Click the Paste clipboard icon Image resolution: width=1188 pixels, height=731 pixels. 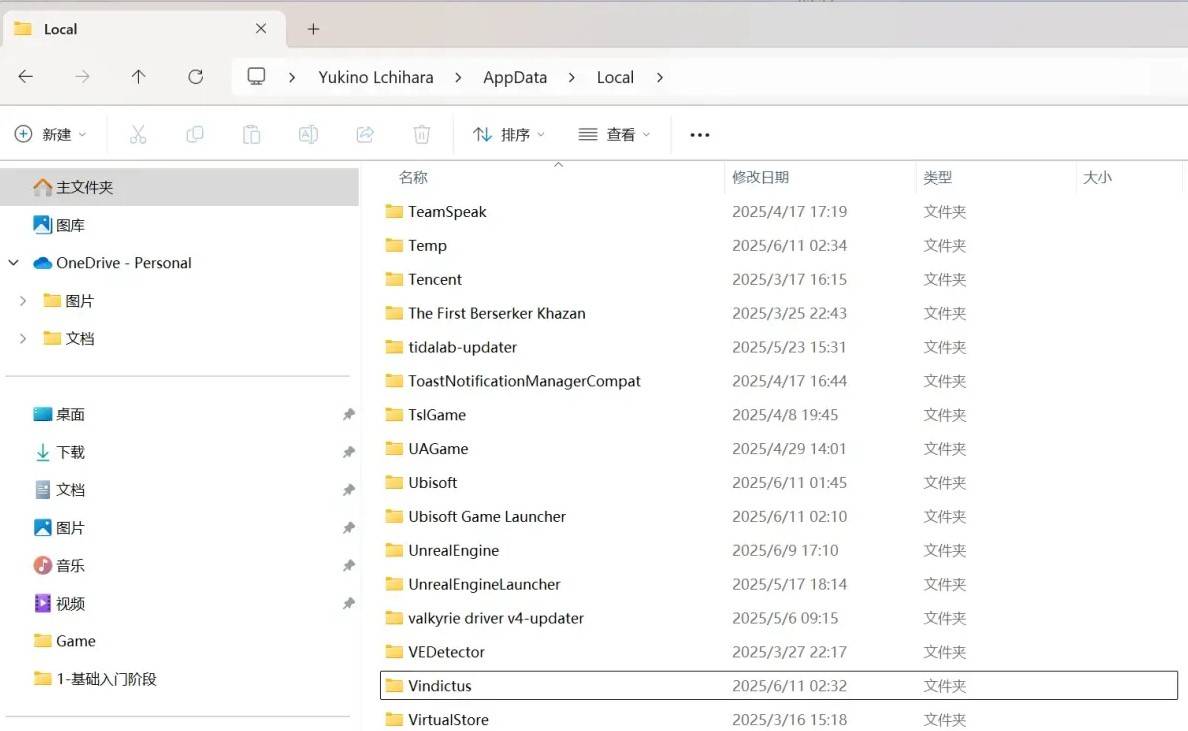click(x=252, y=135)
